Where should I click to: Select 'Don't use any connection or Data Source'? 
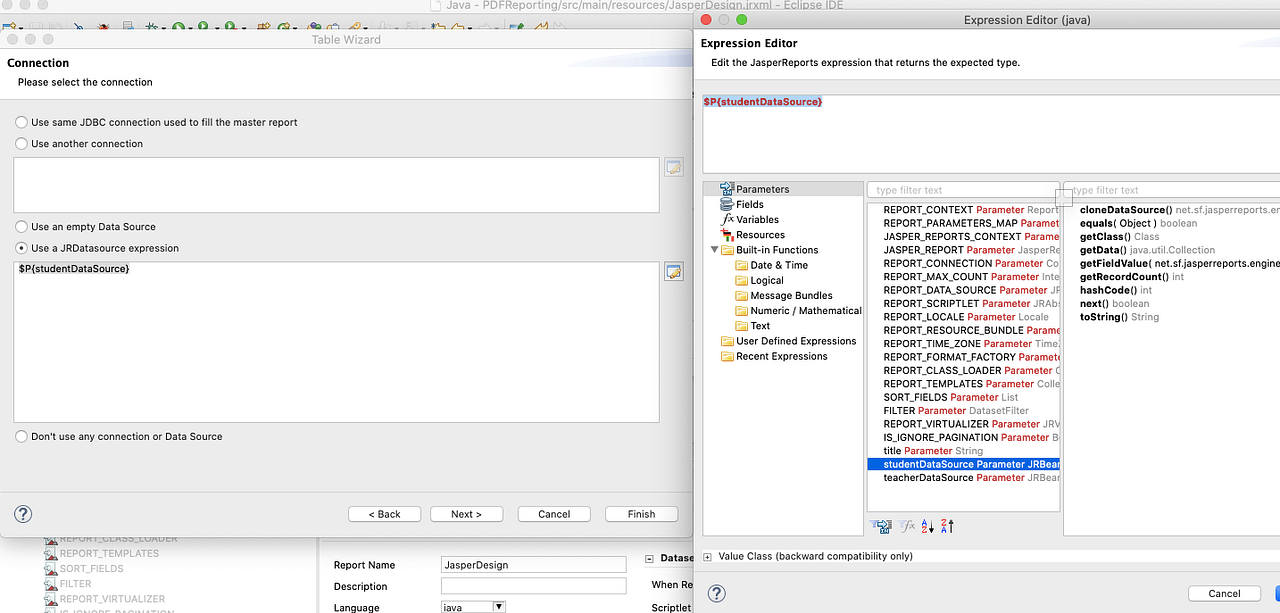pyautogui.click(x=21, y=436)
